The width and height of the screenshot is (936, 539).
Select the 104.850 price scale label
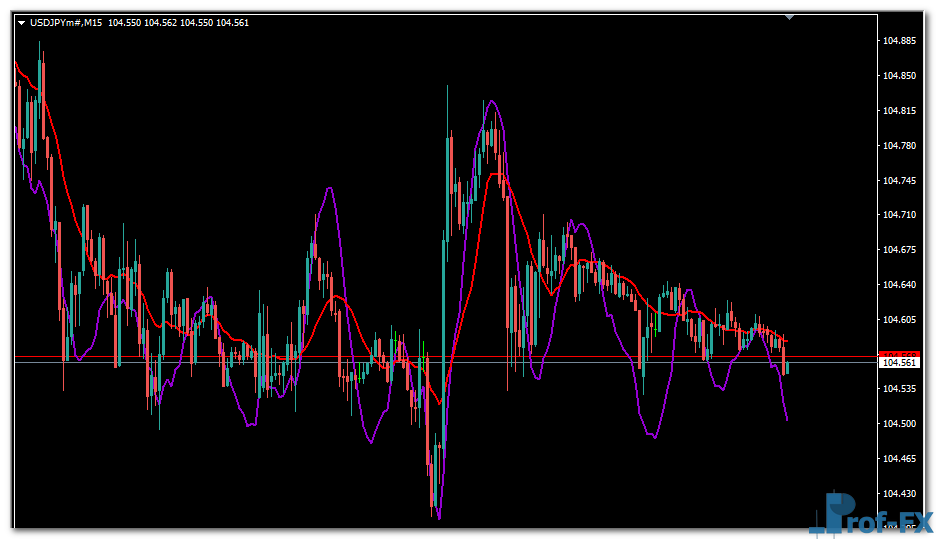click(x=899, y=76)
